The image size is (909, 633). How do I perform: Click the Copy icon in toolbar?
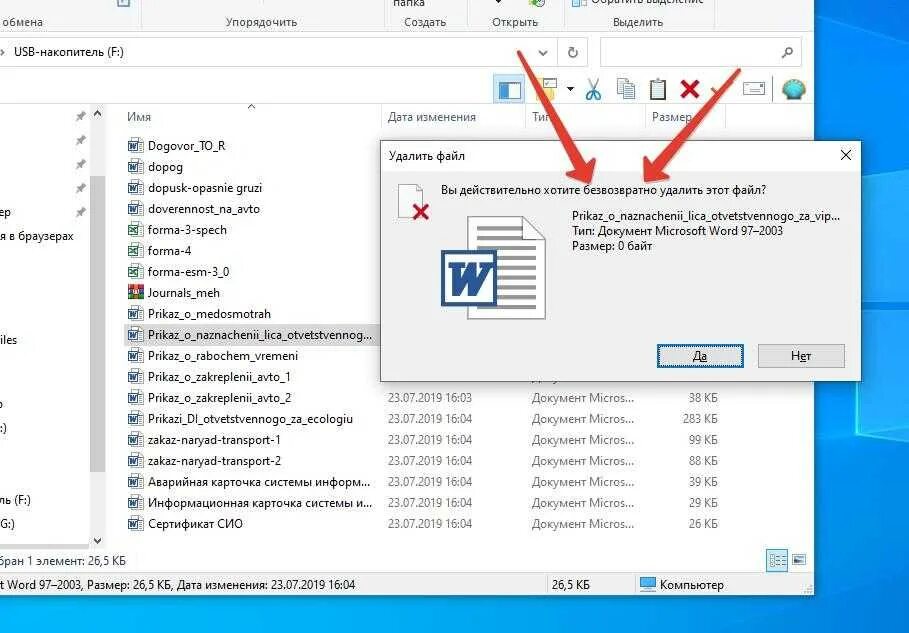626,89
